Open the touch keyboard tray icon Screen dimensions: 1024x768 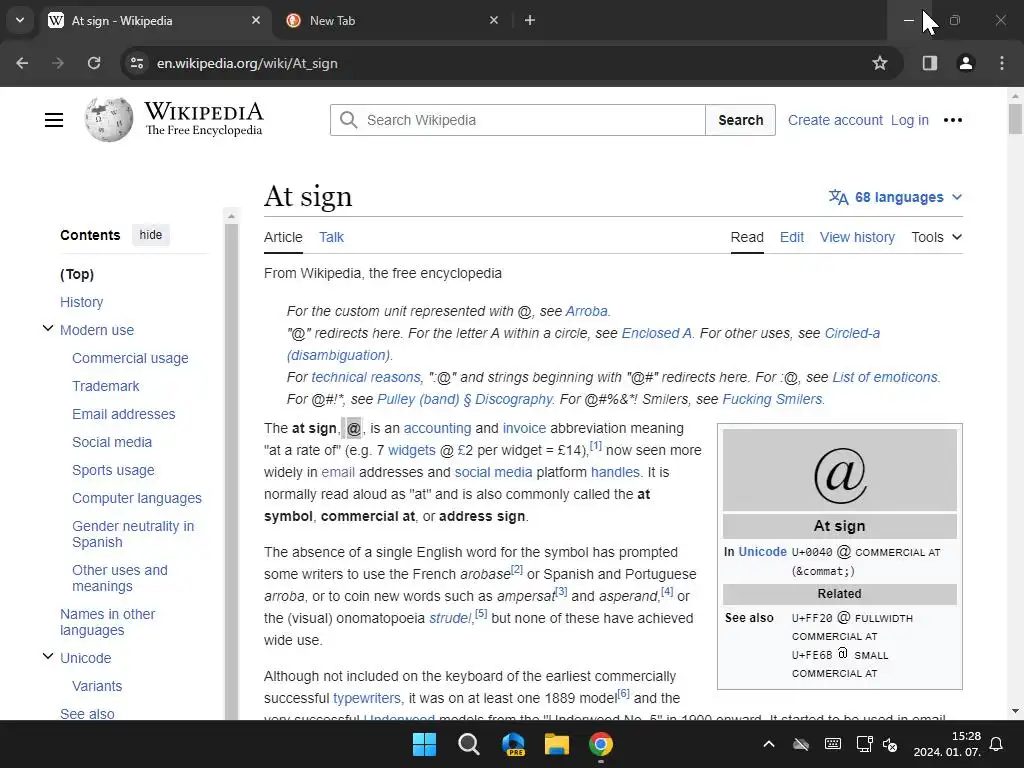[833, 744]
